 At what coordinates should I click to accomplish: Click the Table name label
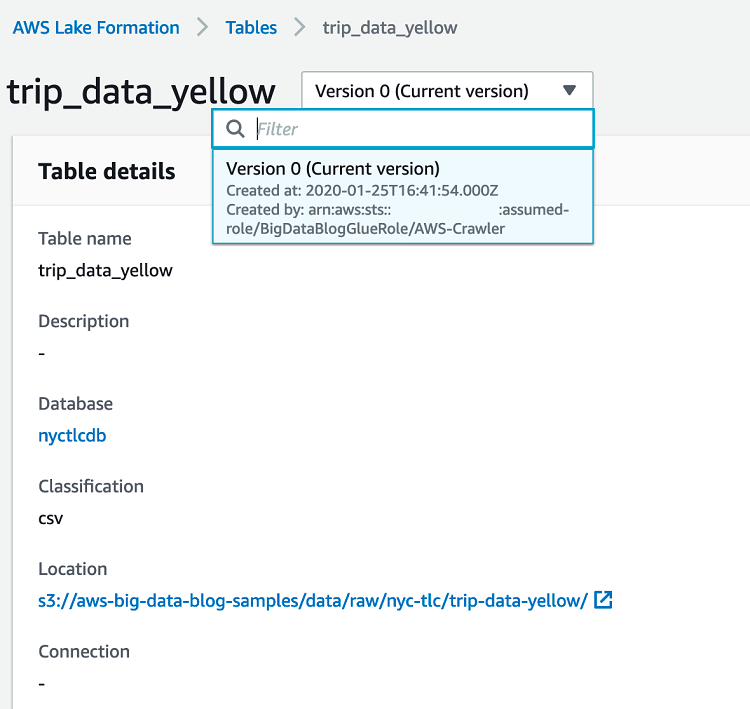point(85,239)
